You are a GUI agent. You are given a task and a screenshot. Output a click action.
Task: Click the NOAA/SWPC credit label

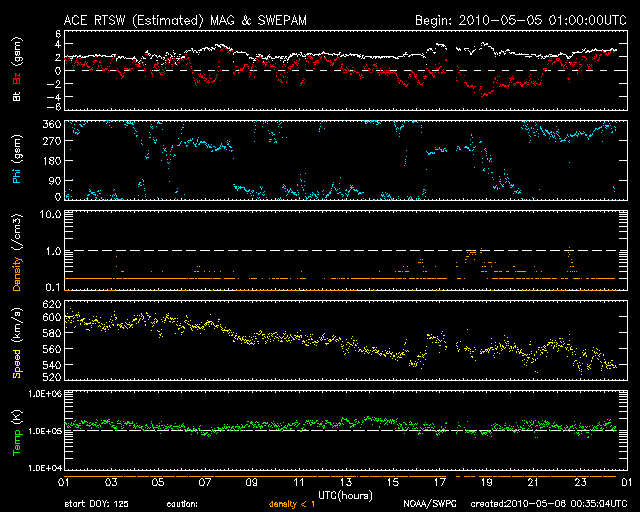coord(428,503)
